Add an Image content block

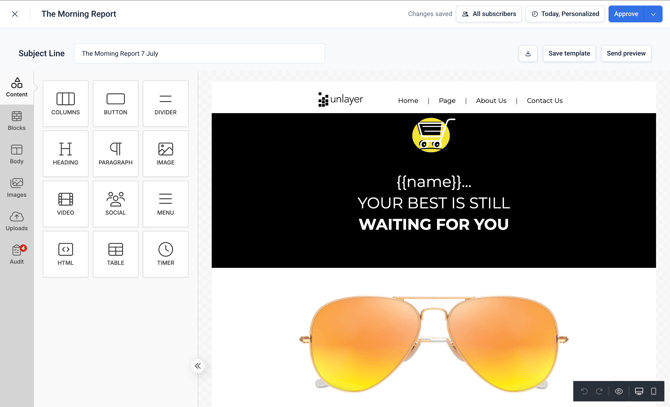(165, 154)
